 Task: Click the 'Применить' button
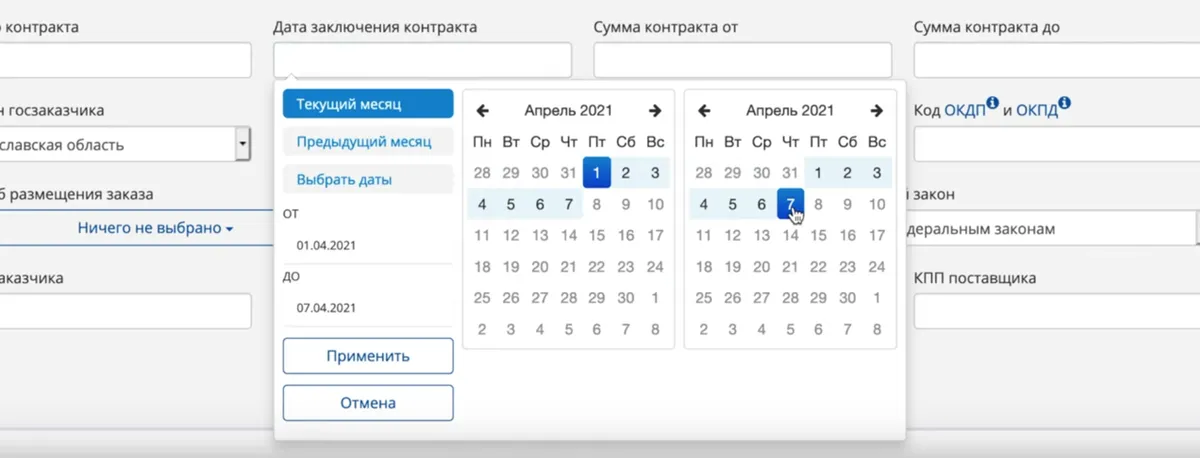click(x=368, y=356)
